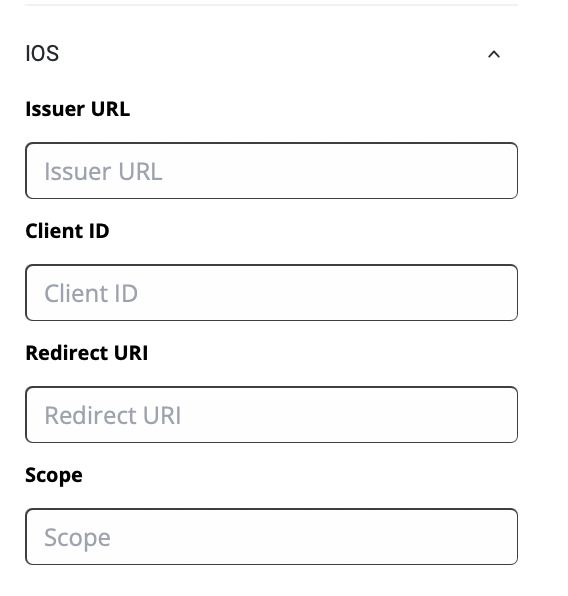This screenshot has width=568, height=596.
Task: Select the gray Scope placeholder text
Action: tap(77, 538)
